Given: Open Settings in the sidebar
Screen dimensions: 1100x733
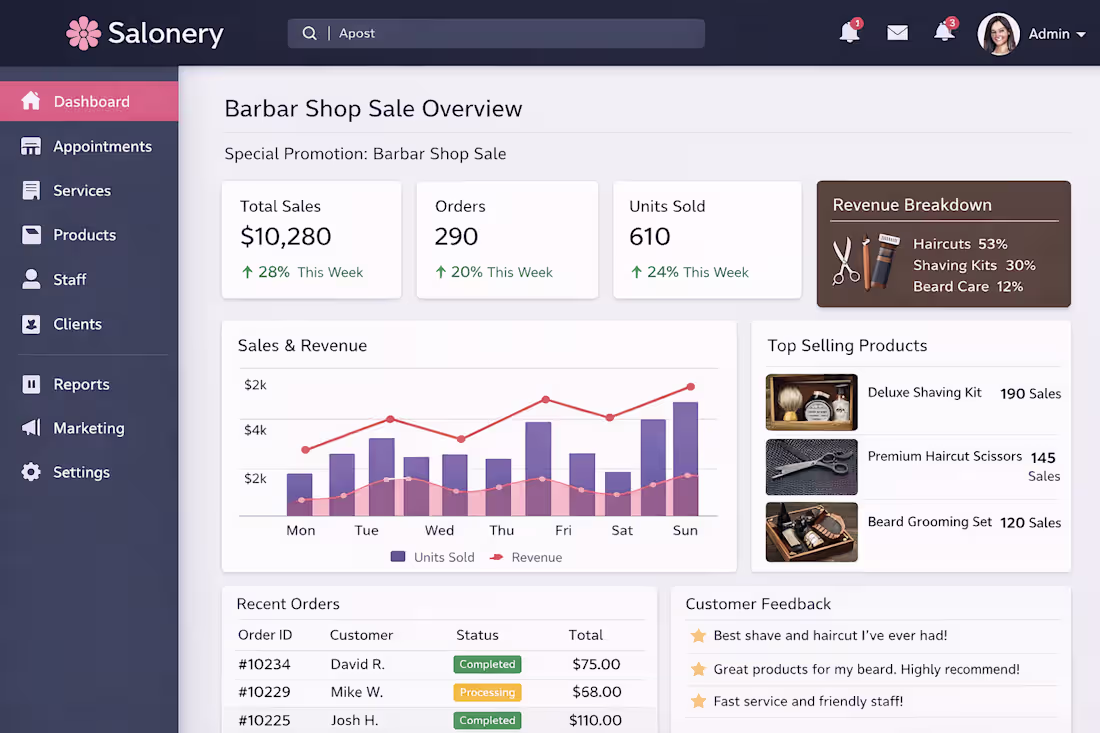Looking at the screenshot, I should pyautogui.click(x=89, y=472).
